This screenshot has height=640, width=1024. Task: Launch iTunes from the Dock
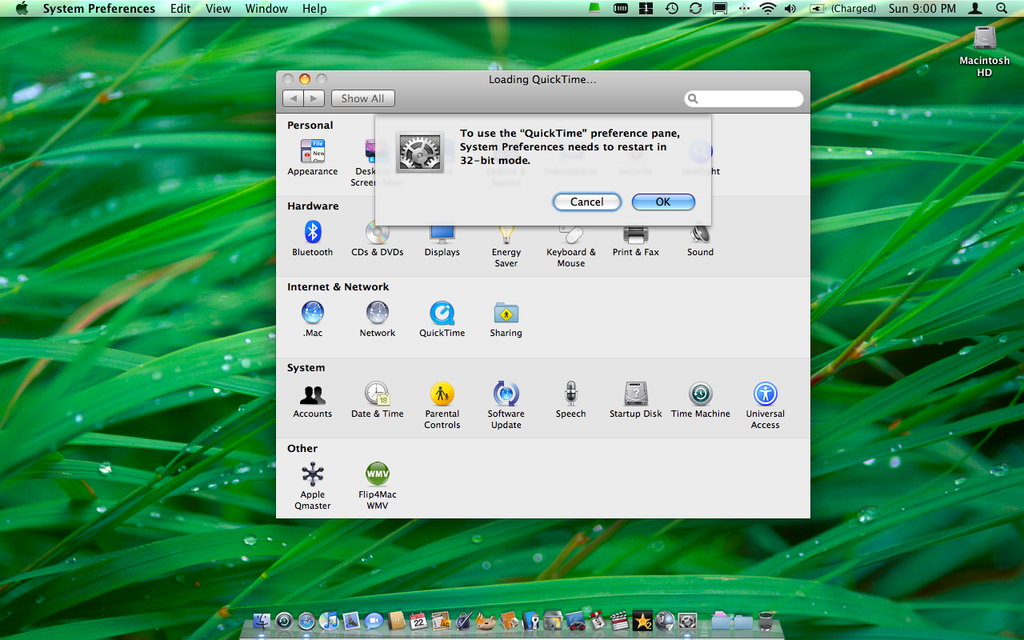[x=328, y=620]
